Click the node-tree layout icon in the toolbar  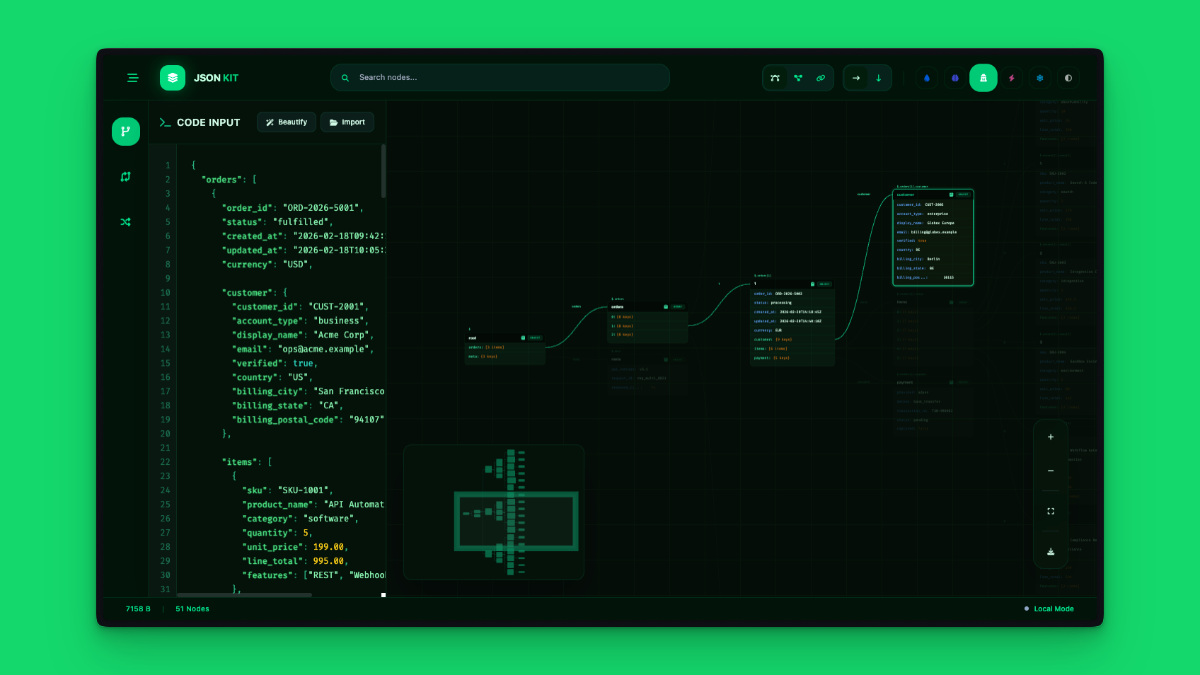(798, 77)
